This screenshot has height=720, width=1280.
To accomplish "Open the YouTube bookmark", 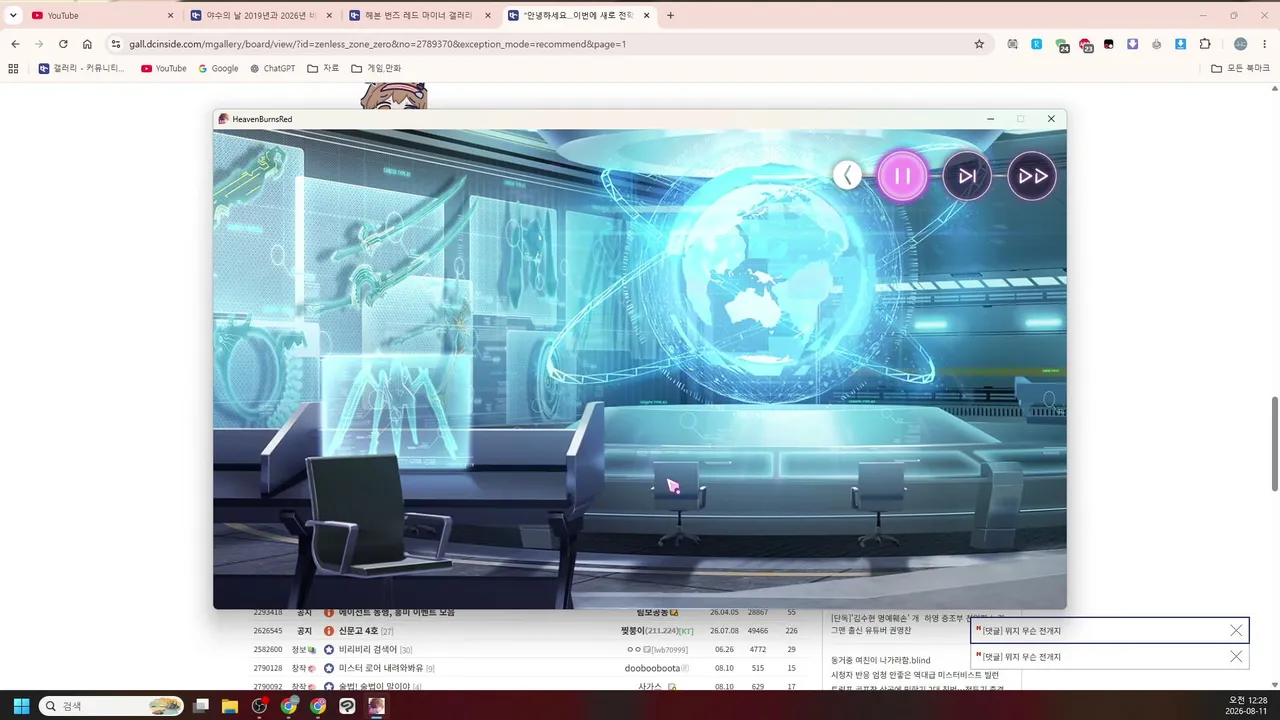I will [164, 68].
